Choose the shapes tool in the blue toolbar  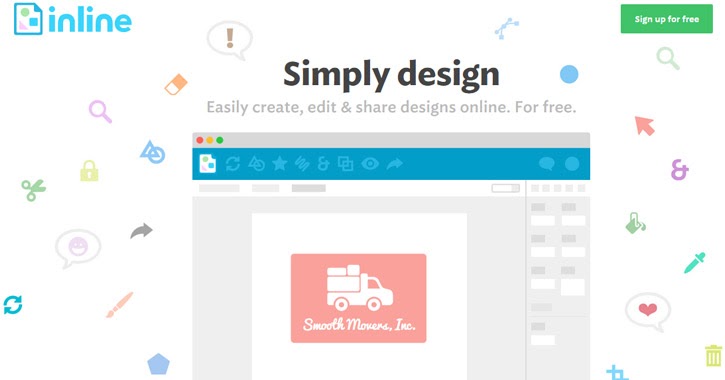[x=256, y=163]
